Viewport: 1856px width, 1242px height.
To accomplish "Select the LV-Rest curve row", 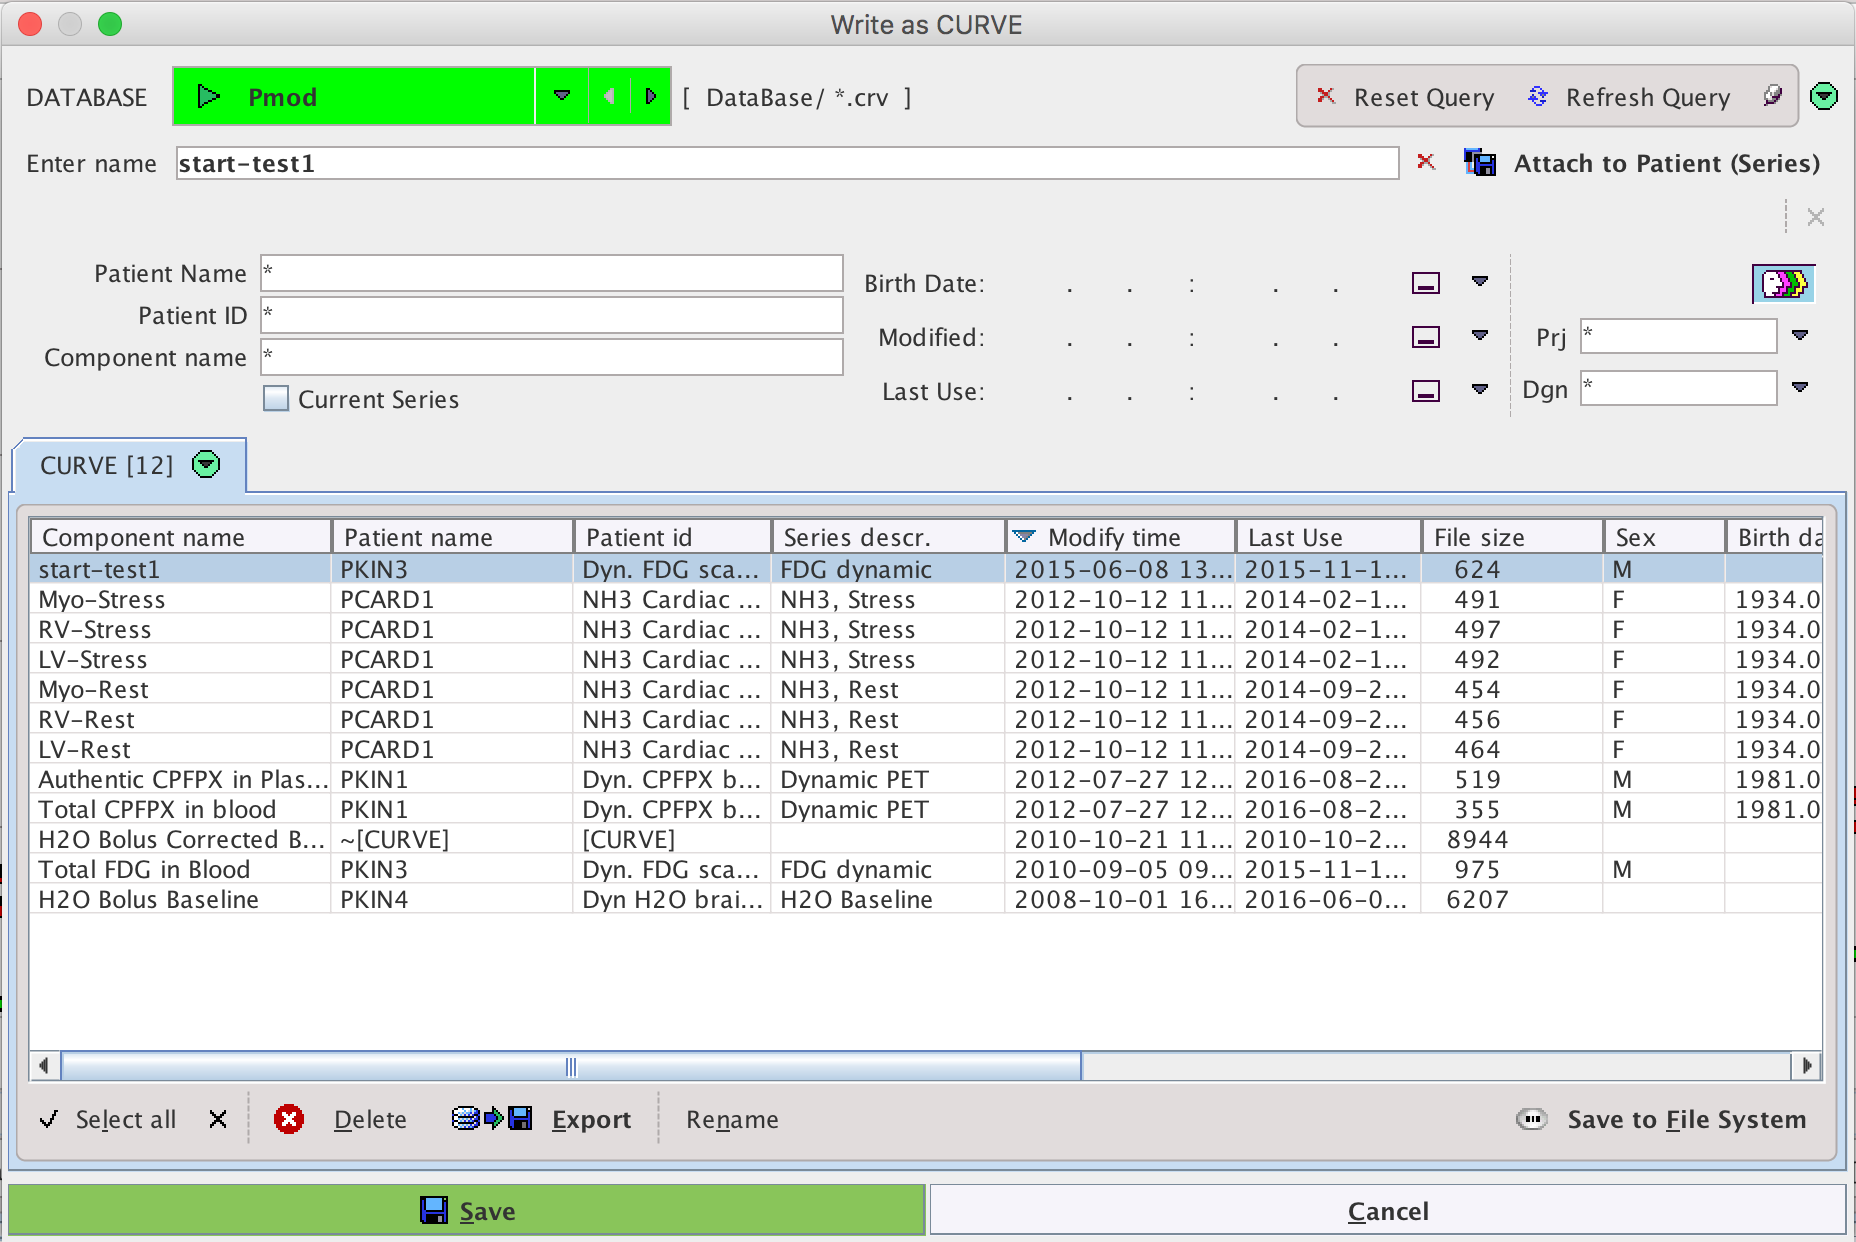I will click(x=926, y=750).
